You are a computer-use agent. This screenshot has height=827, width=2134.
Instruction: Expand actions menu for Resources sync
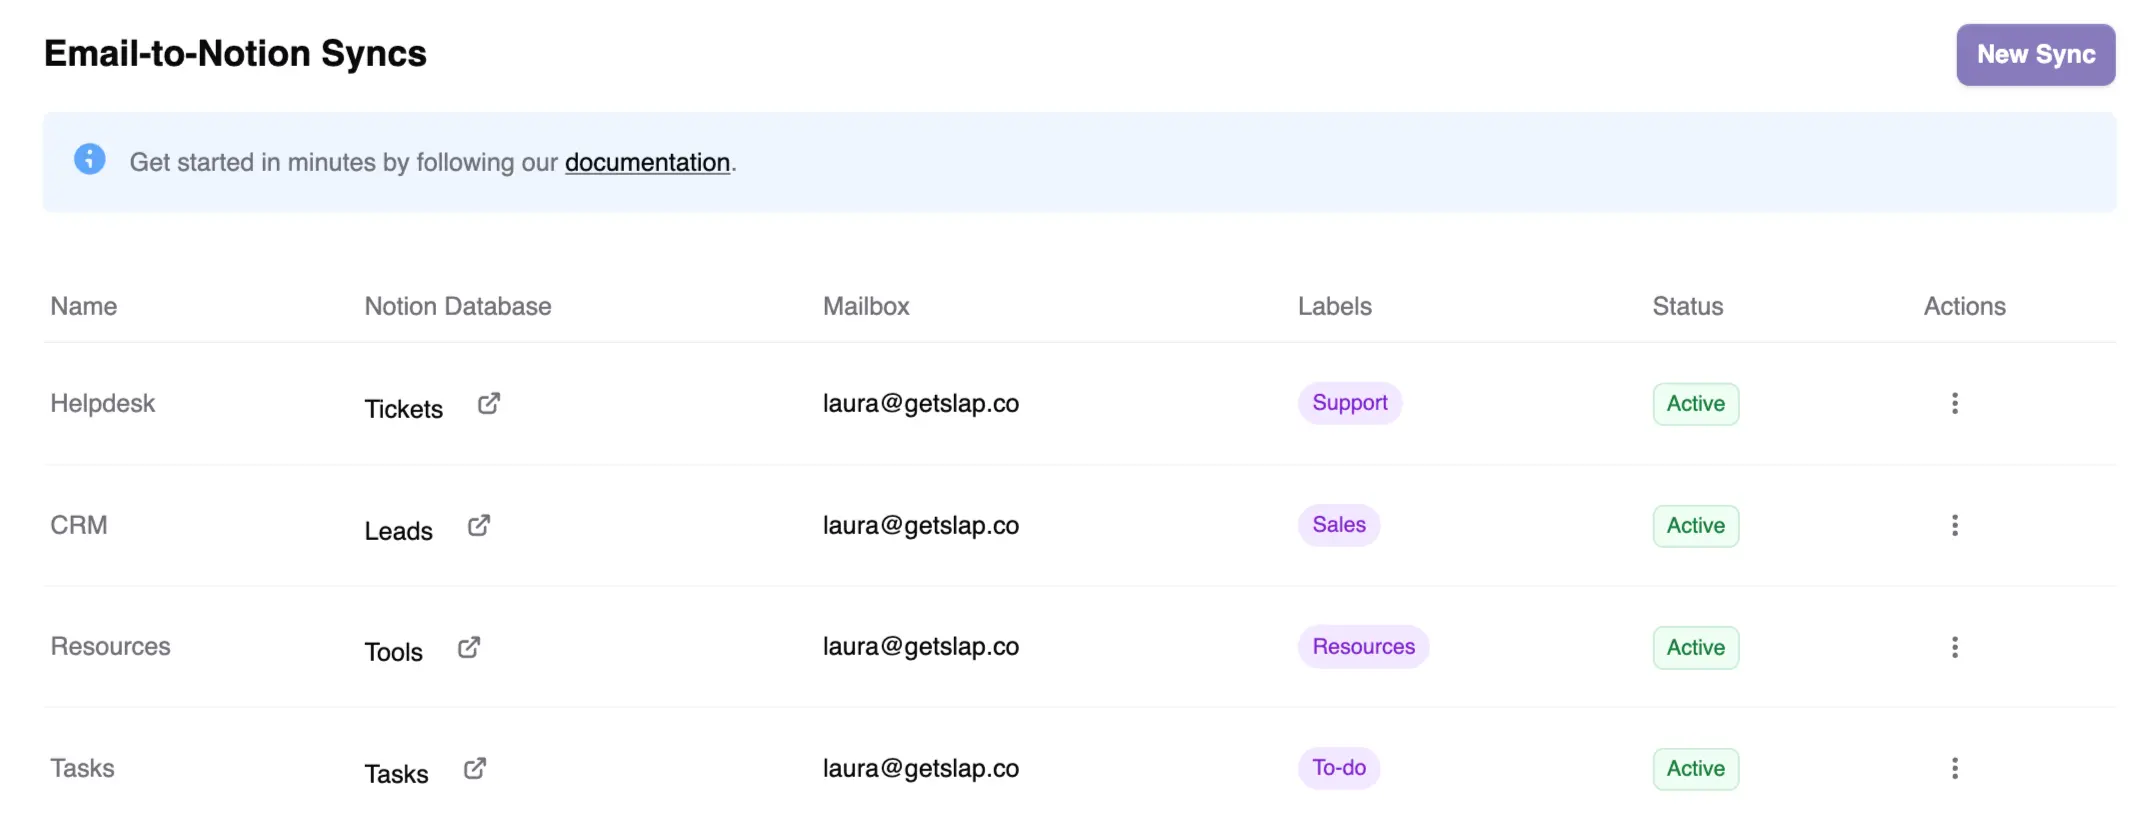click(x=1954, y=648)
